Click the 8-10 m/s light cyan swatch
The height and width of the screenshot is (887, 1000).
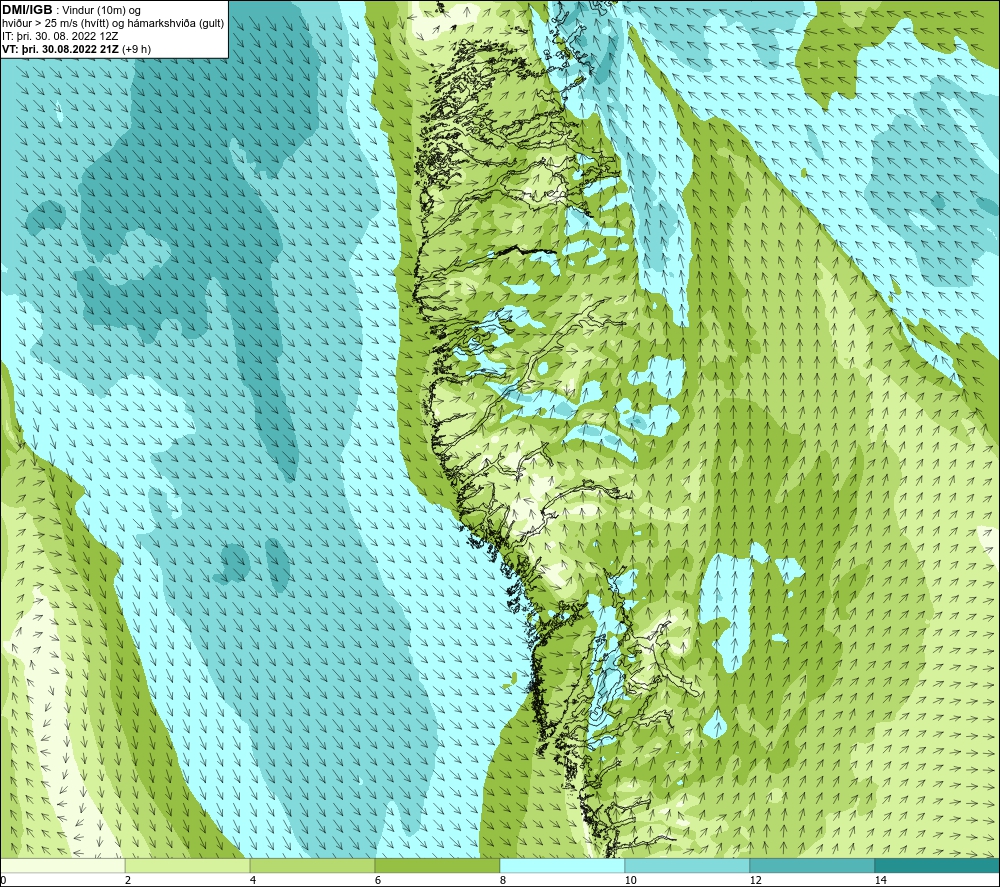click(x=562, y=865)
